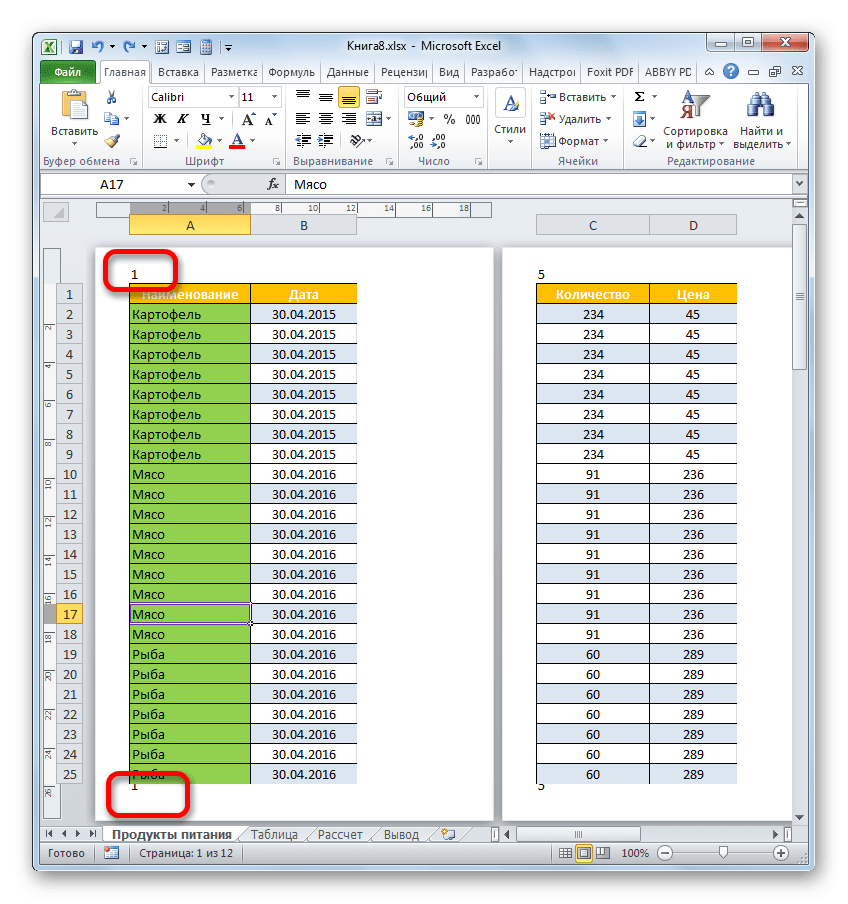Open the Формат cells dropdown
Image resolution: width=848 pixels, height=904 pixels.
[574, 141]
